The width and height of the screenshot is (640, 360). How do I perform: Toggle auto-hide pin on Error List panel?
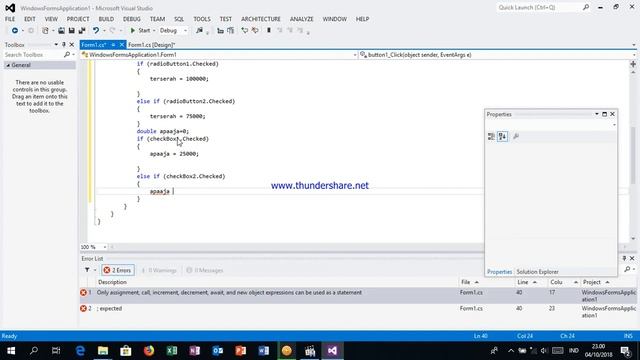click(624, 258)
